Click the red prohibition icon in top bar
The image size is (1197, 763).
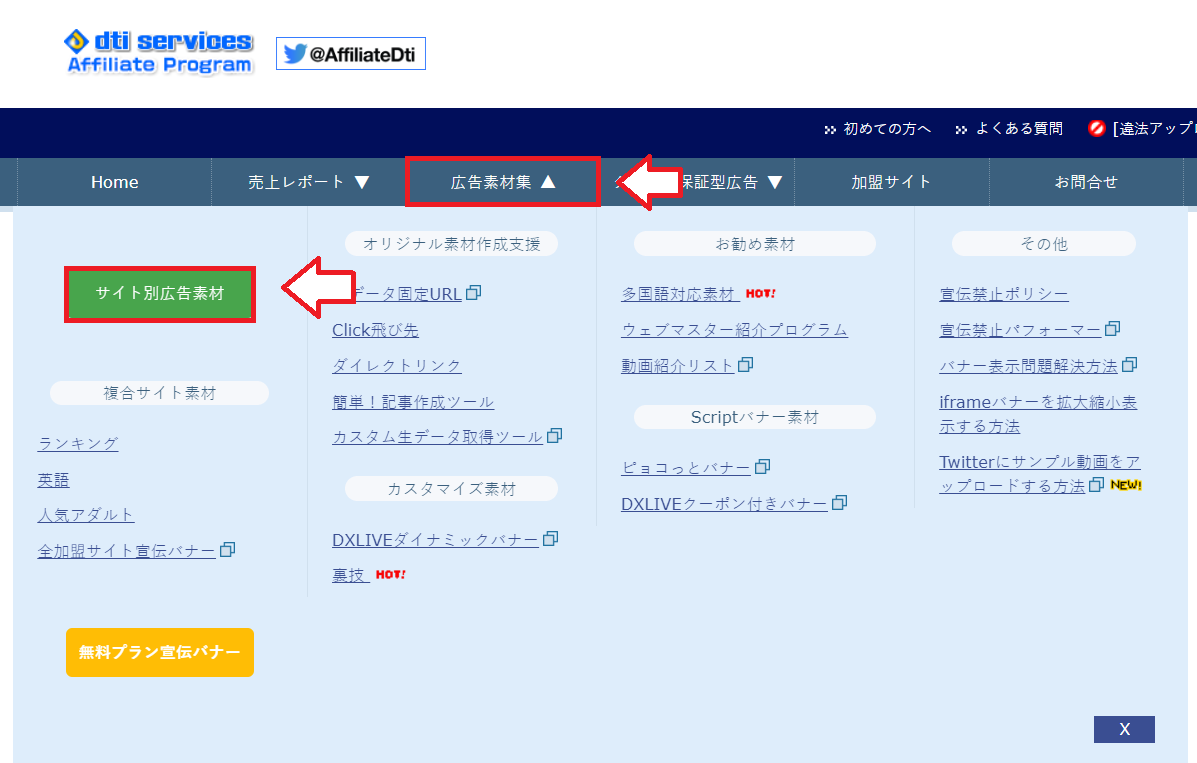(1096, 128)
